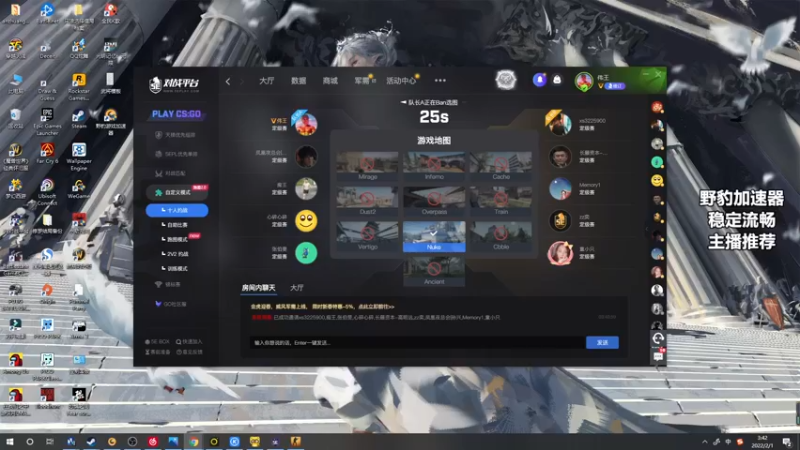This screenshot has width=800, height=450.
Task: Click the Train map tile
Action: click(501, 201)
